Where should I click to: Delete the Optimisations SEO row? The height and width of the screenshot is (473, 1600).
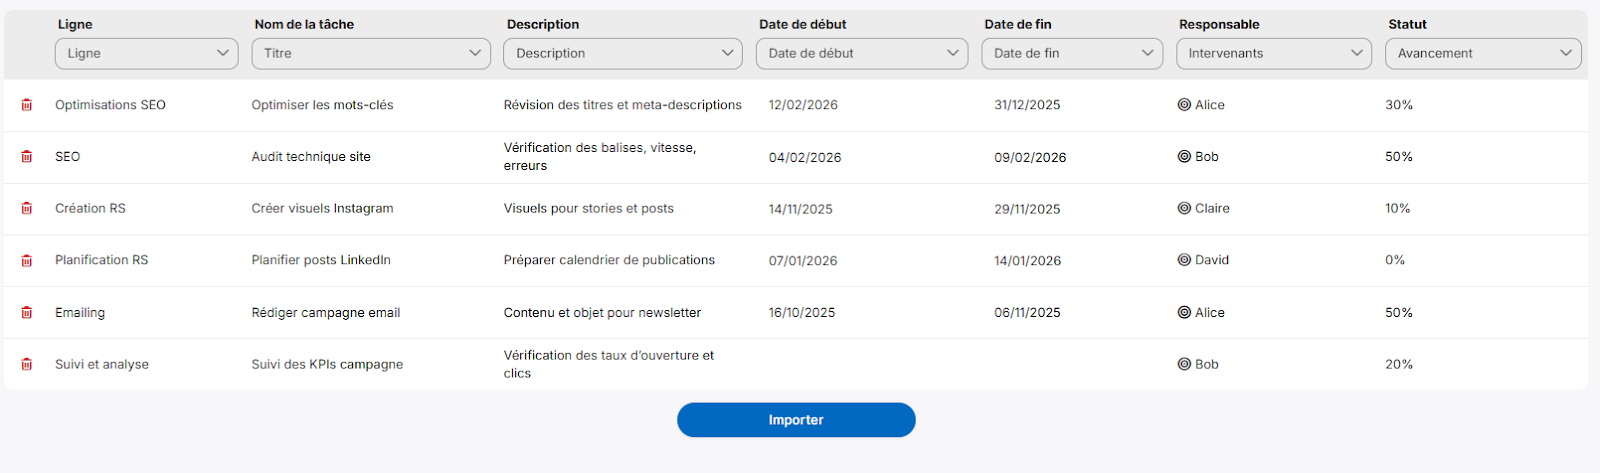point(27,105)
